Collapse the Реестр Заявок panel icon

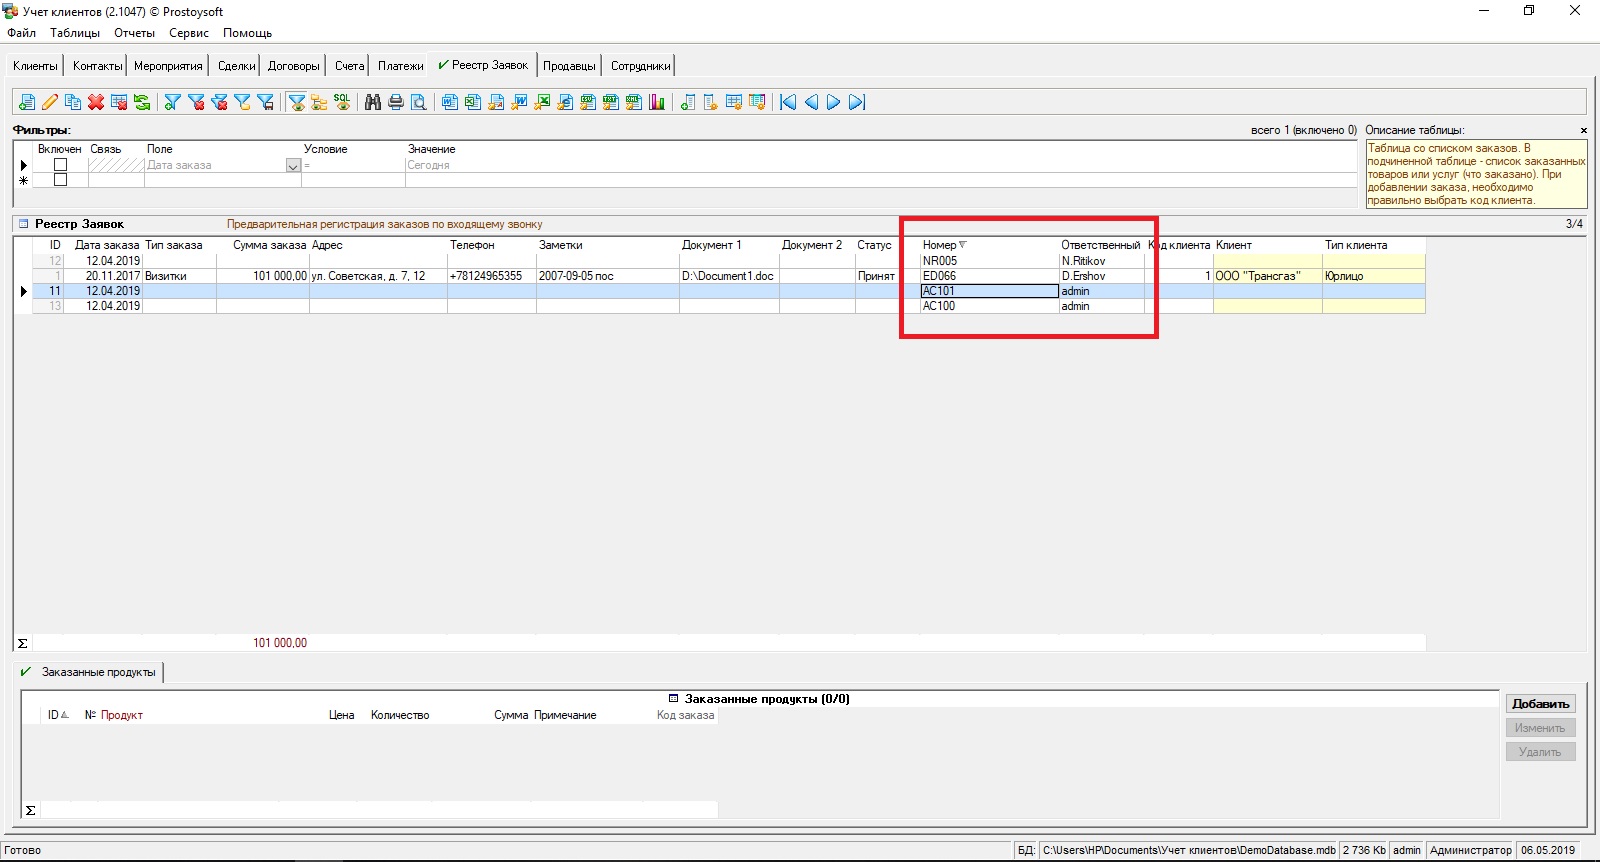(x=24, y=224)
